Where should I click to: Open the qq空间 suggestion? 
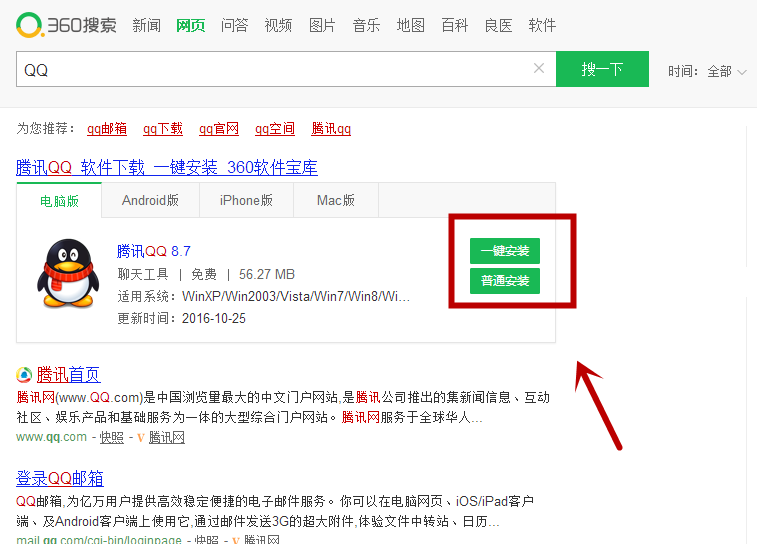pyautogui.click(x=275, y=129)
